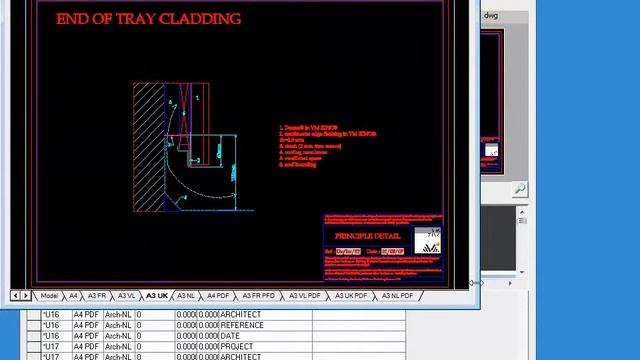Click the *U16 cell in the DATE row
The height and width of the screenshot is (360, 640).
click(x=57, y=336)
